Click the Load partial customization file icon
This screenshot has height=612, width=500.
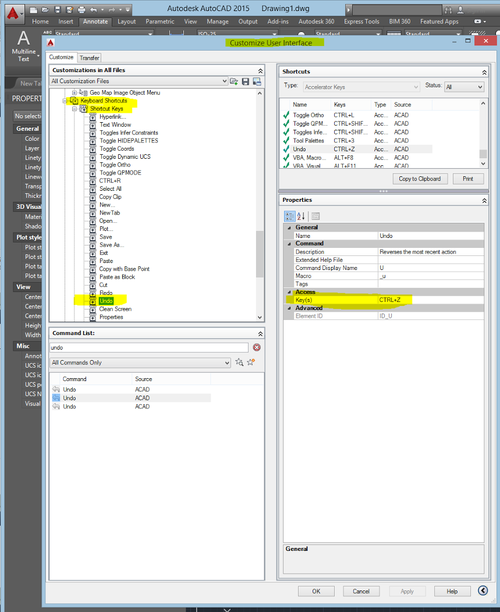[234, 81]
